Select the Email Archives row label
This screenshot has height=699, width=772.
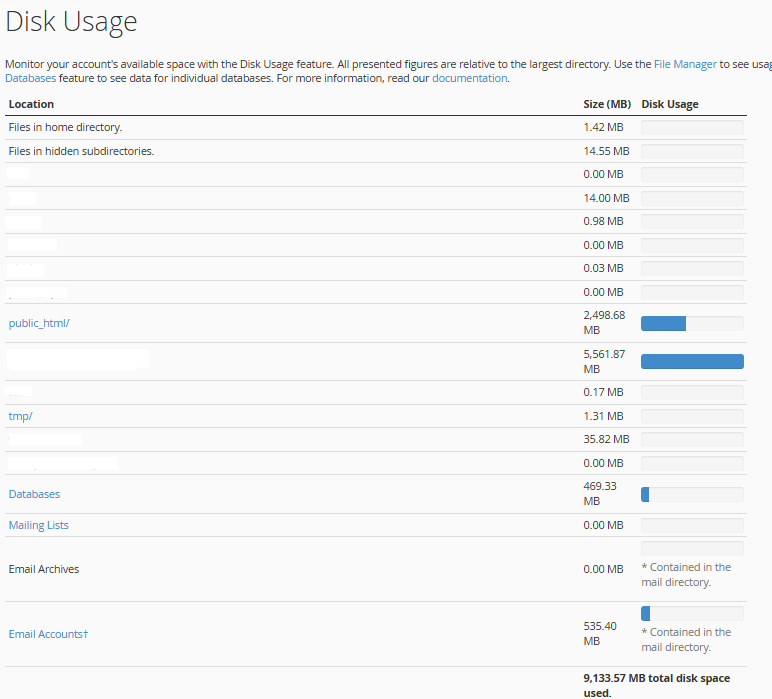coord(44,569)
